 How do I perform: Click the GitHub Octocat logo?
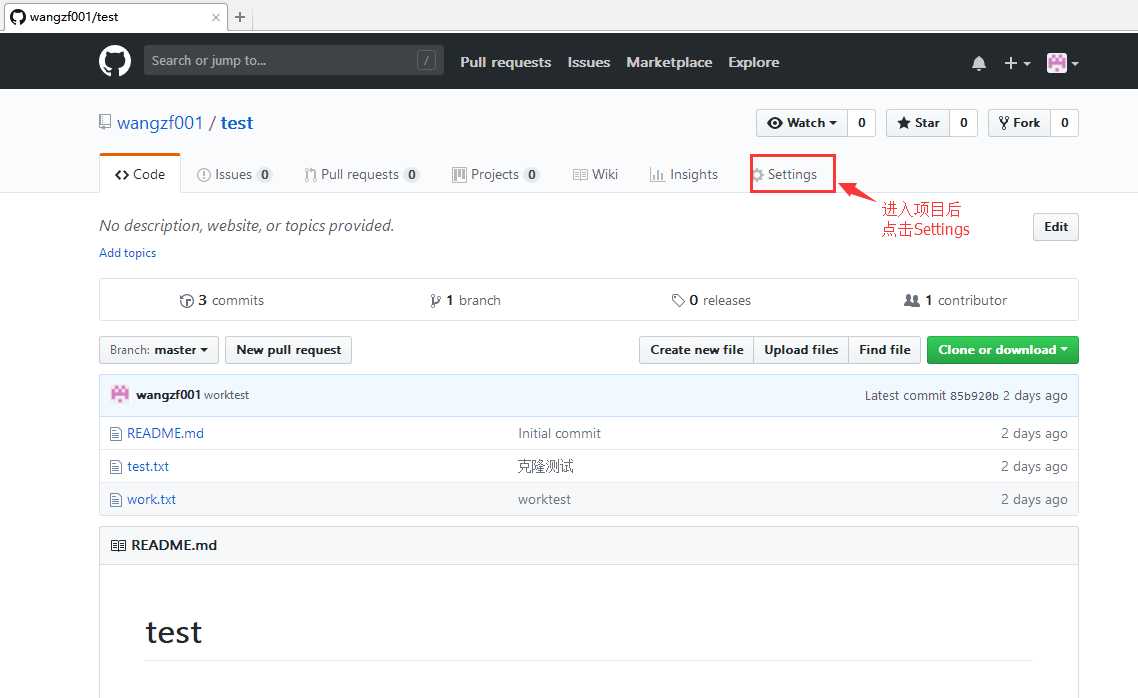(x=115, y=61)
